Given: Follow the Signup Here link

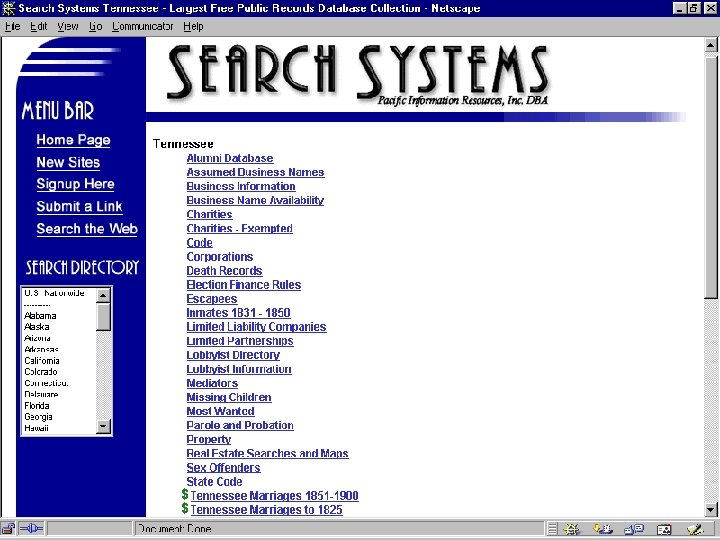Looking at the screenshot, I should click(x=75, y=184).
